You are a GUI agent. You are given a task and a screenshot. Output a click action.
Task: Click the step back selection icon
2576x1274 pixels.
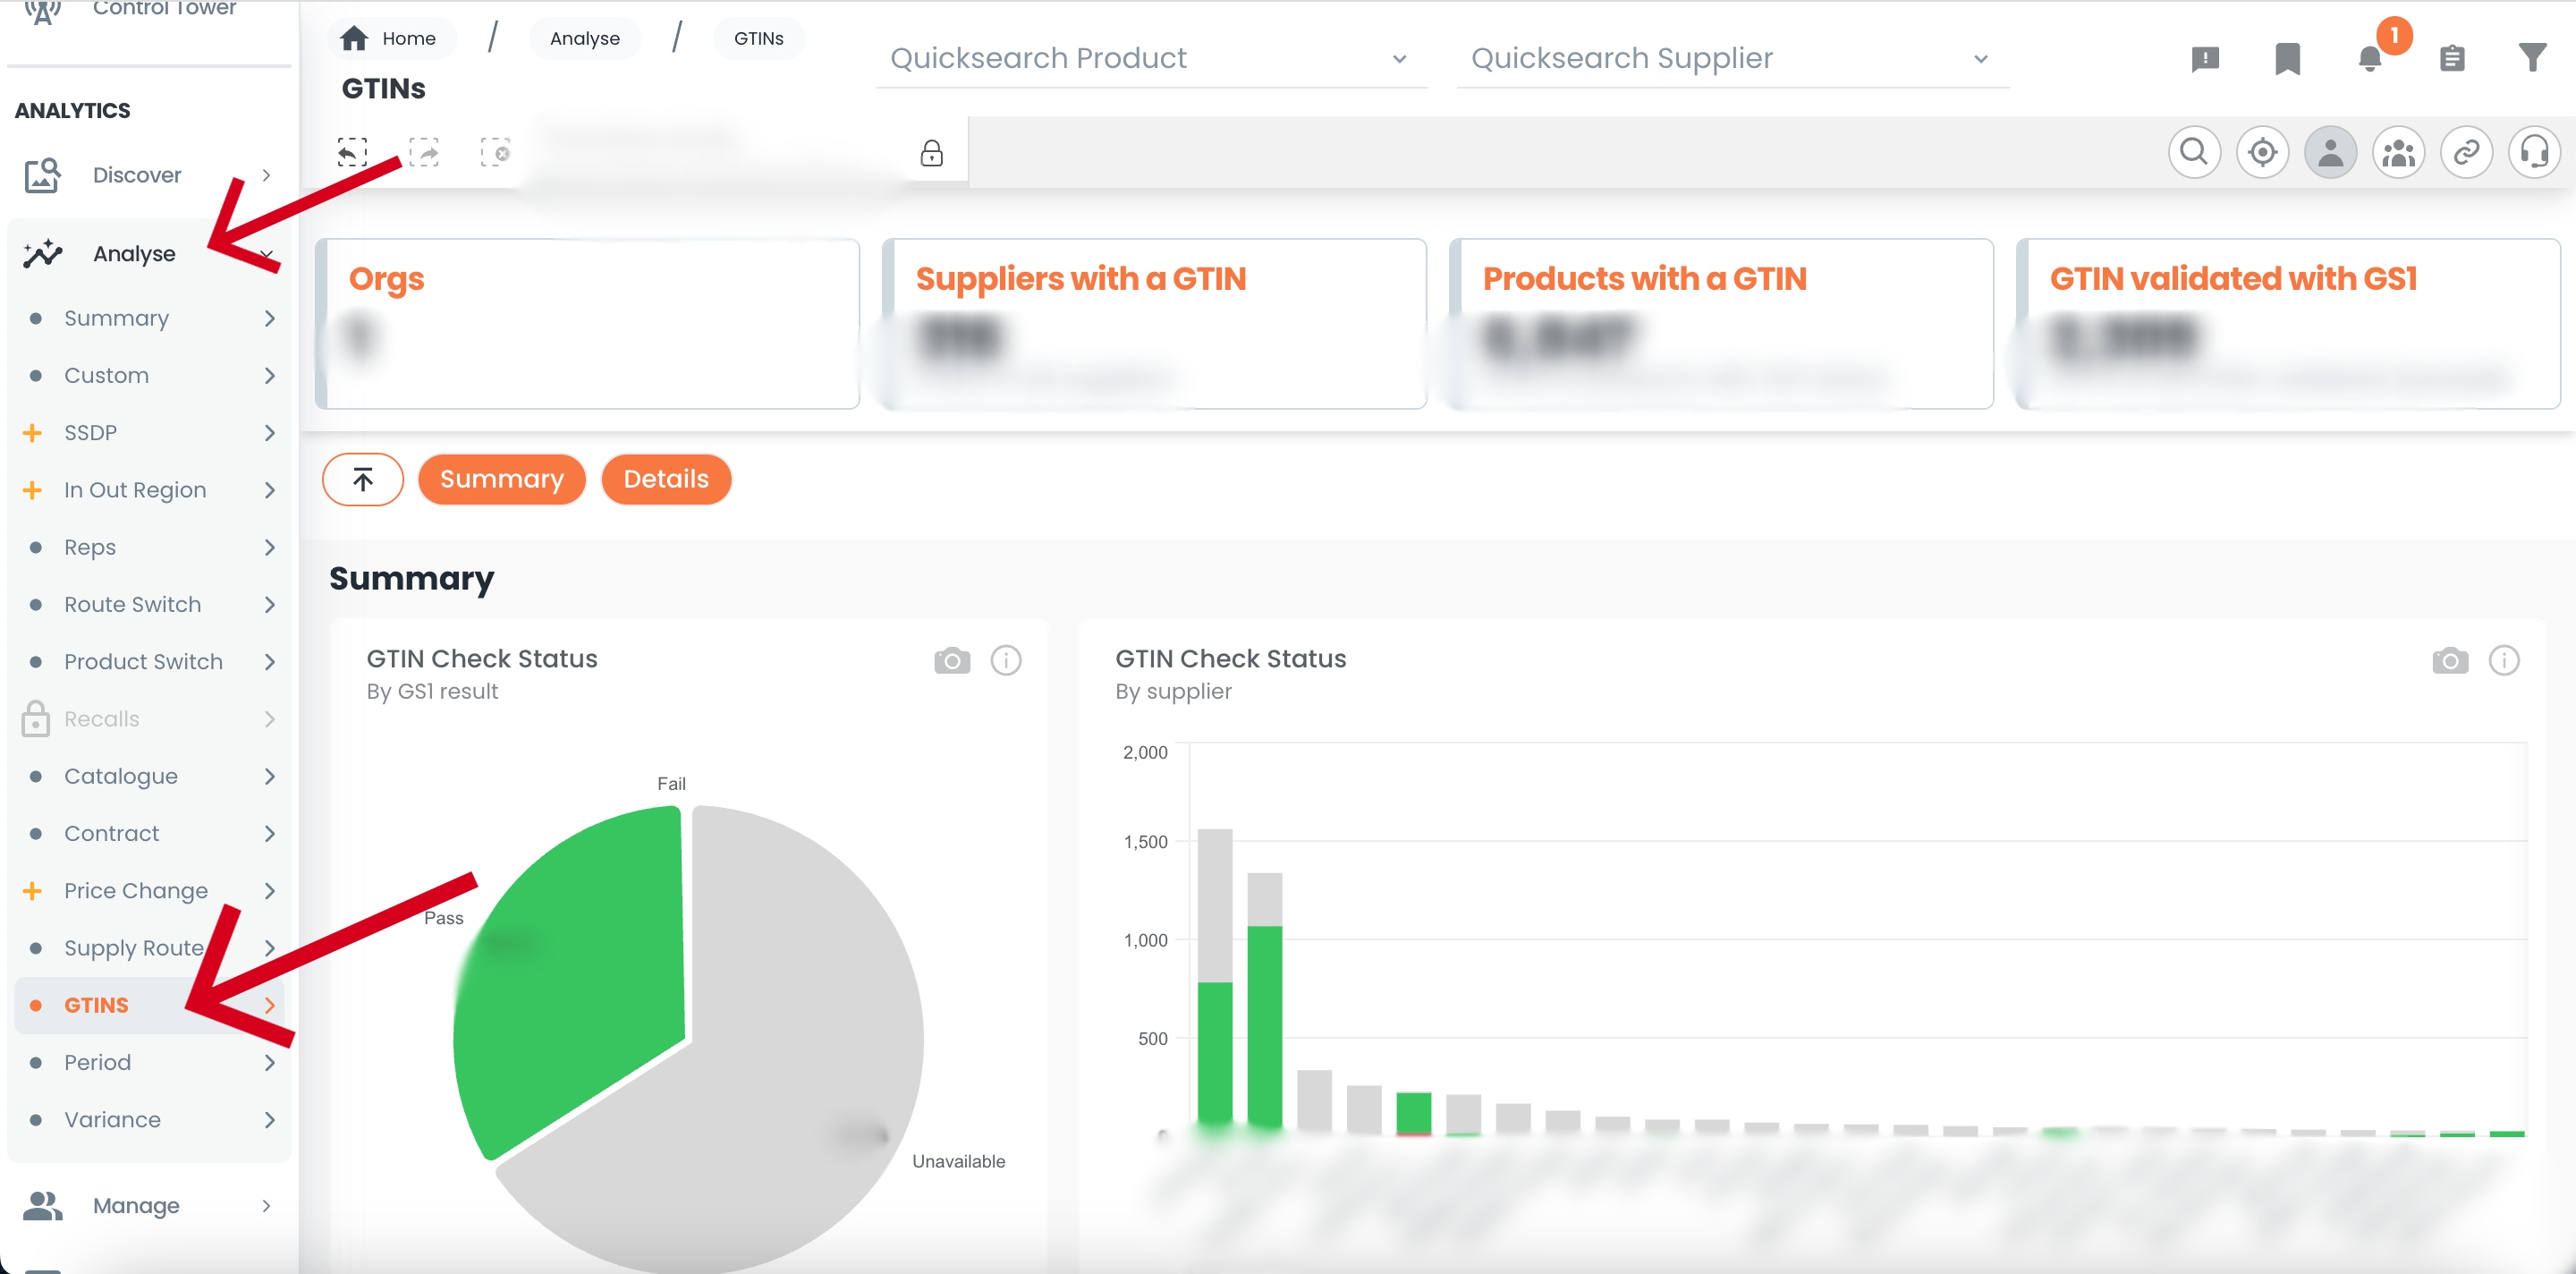[352, 152]
